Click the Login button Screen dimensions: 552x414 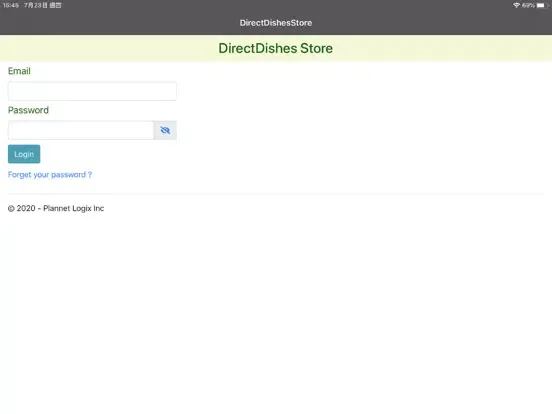tap(24, 154)
